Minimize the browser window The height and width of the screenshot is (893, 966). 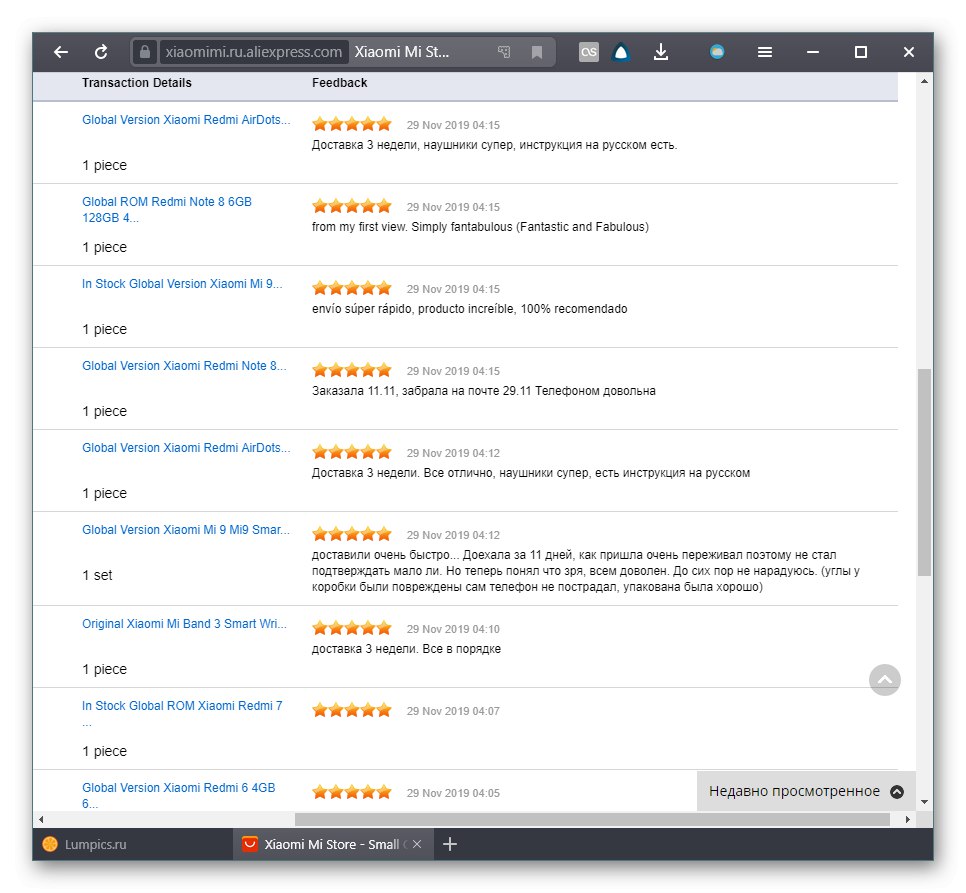813,52
